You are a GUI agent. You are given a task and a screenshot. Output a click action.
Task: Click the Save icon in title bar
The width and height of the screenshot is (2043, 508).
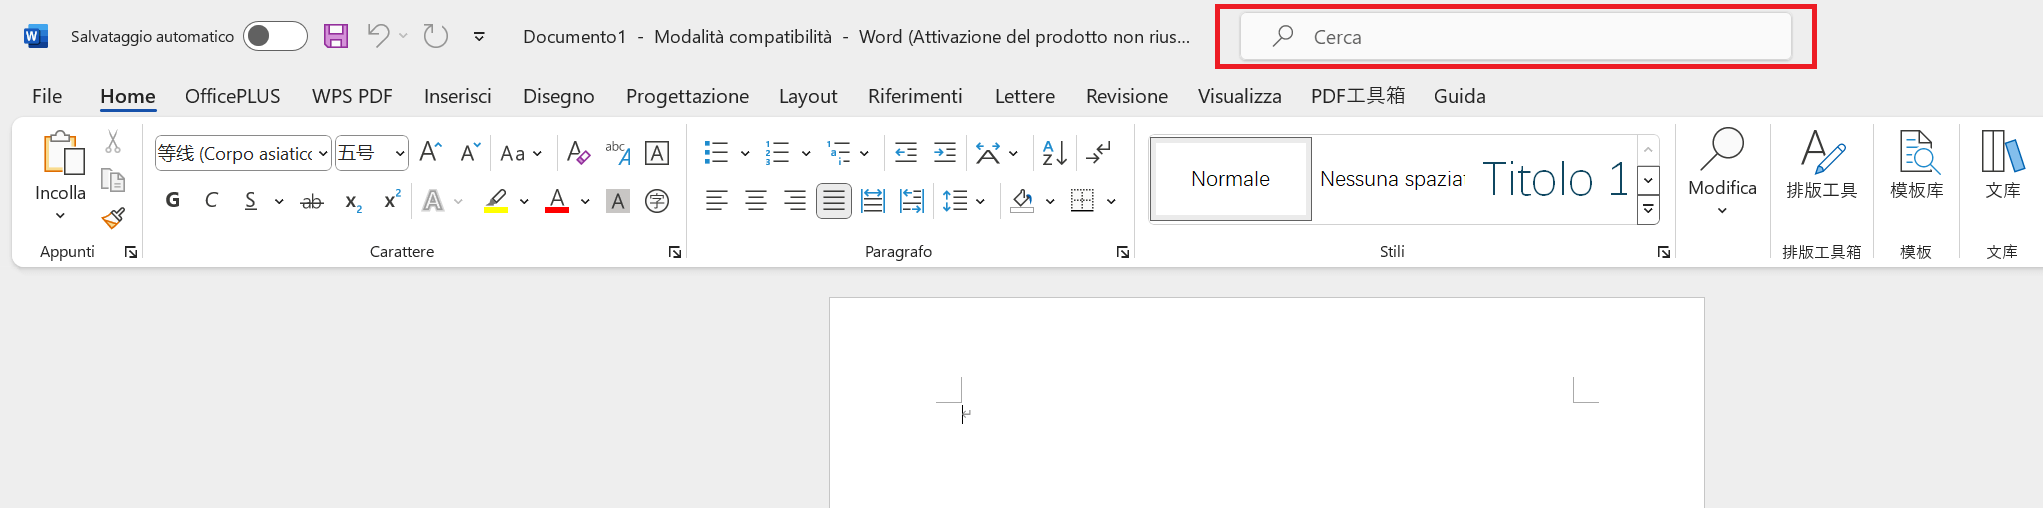click(336, 36)
